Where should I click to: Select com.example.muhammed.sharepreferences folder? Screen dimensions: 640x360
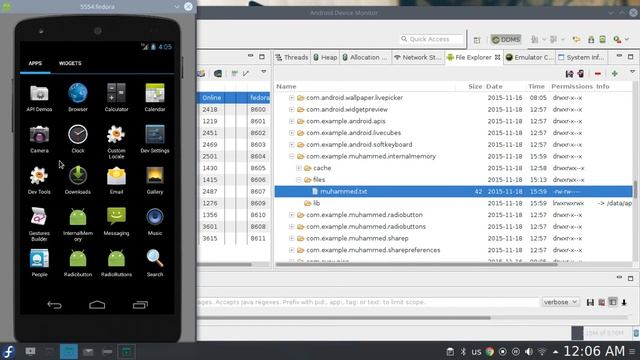coord(453,250)
